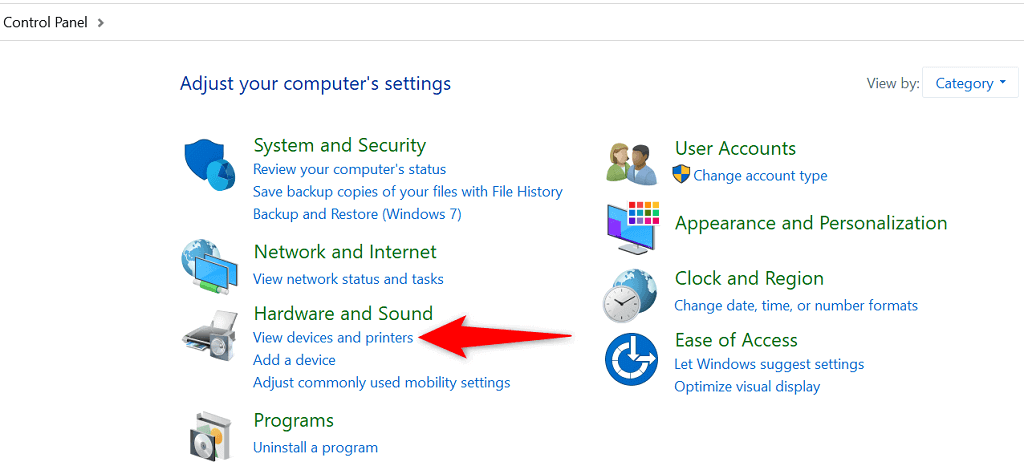Viewport: 1024px width, 466px height.
Task: Click Uninstall a program link
Action: (315, 448)
